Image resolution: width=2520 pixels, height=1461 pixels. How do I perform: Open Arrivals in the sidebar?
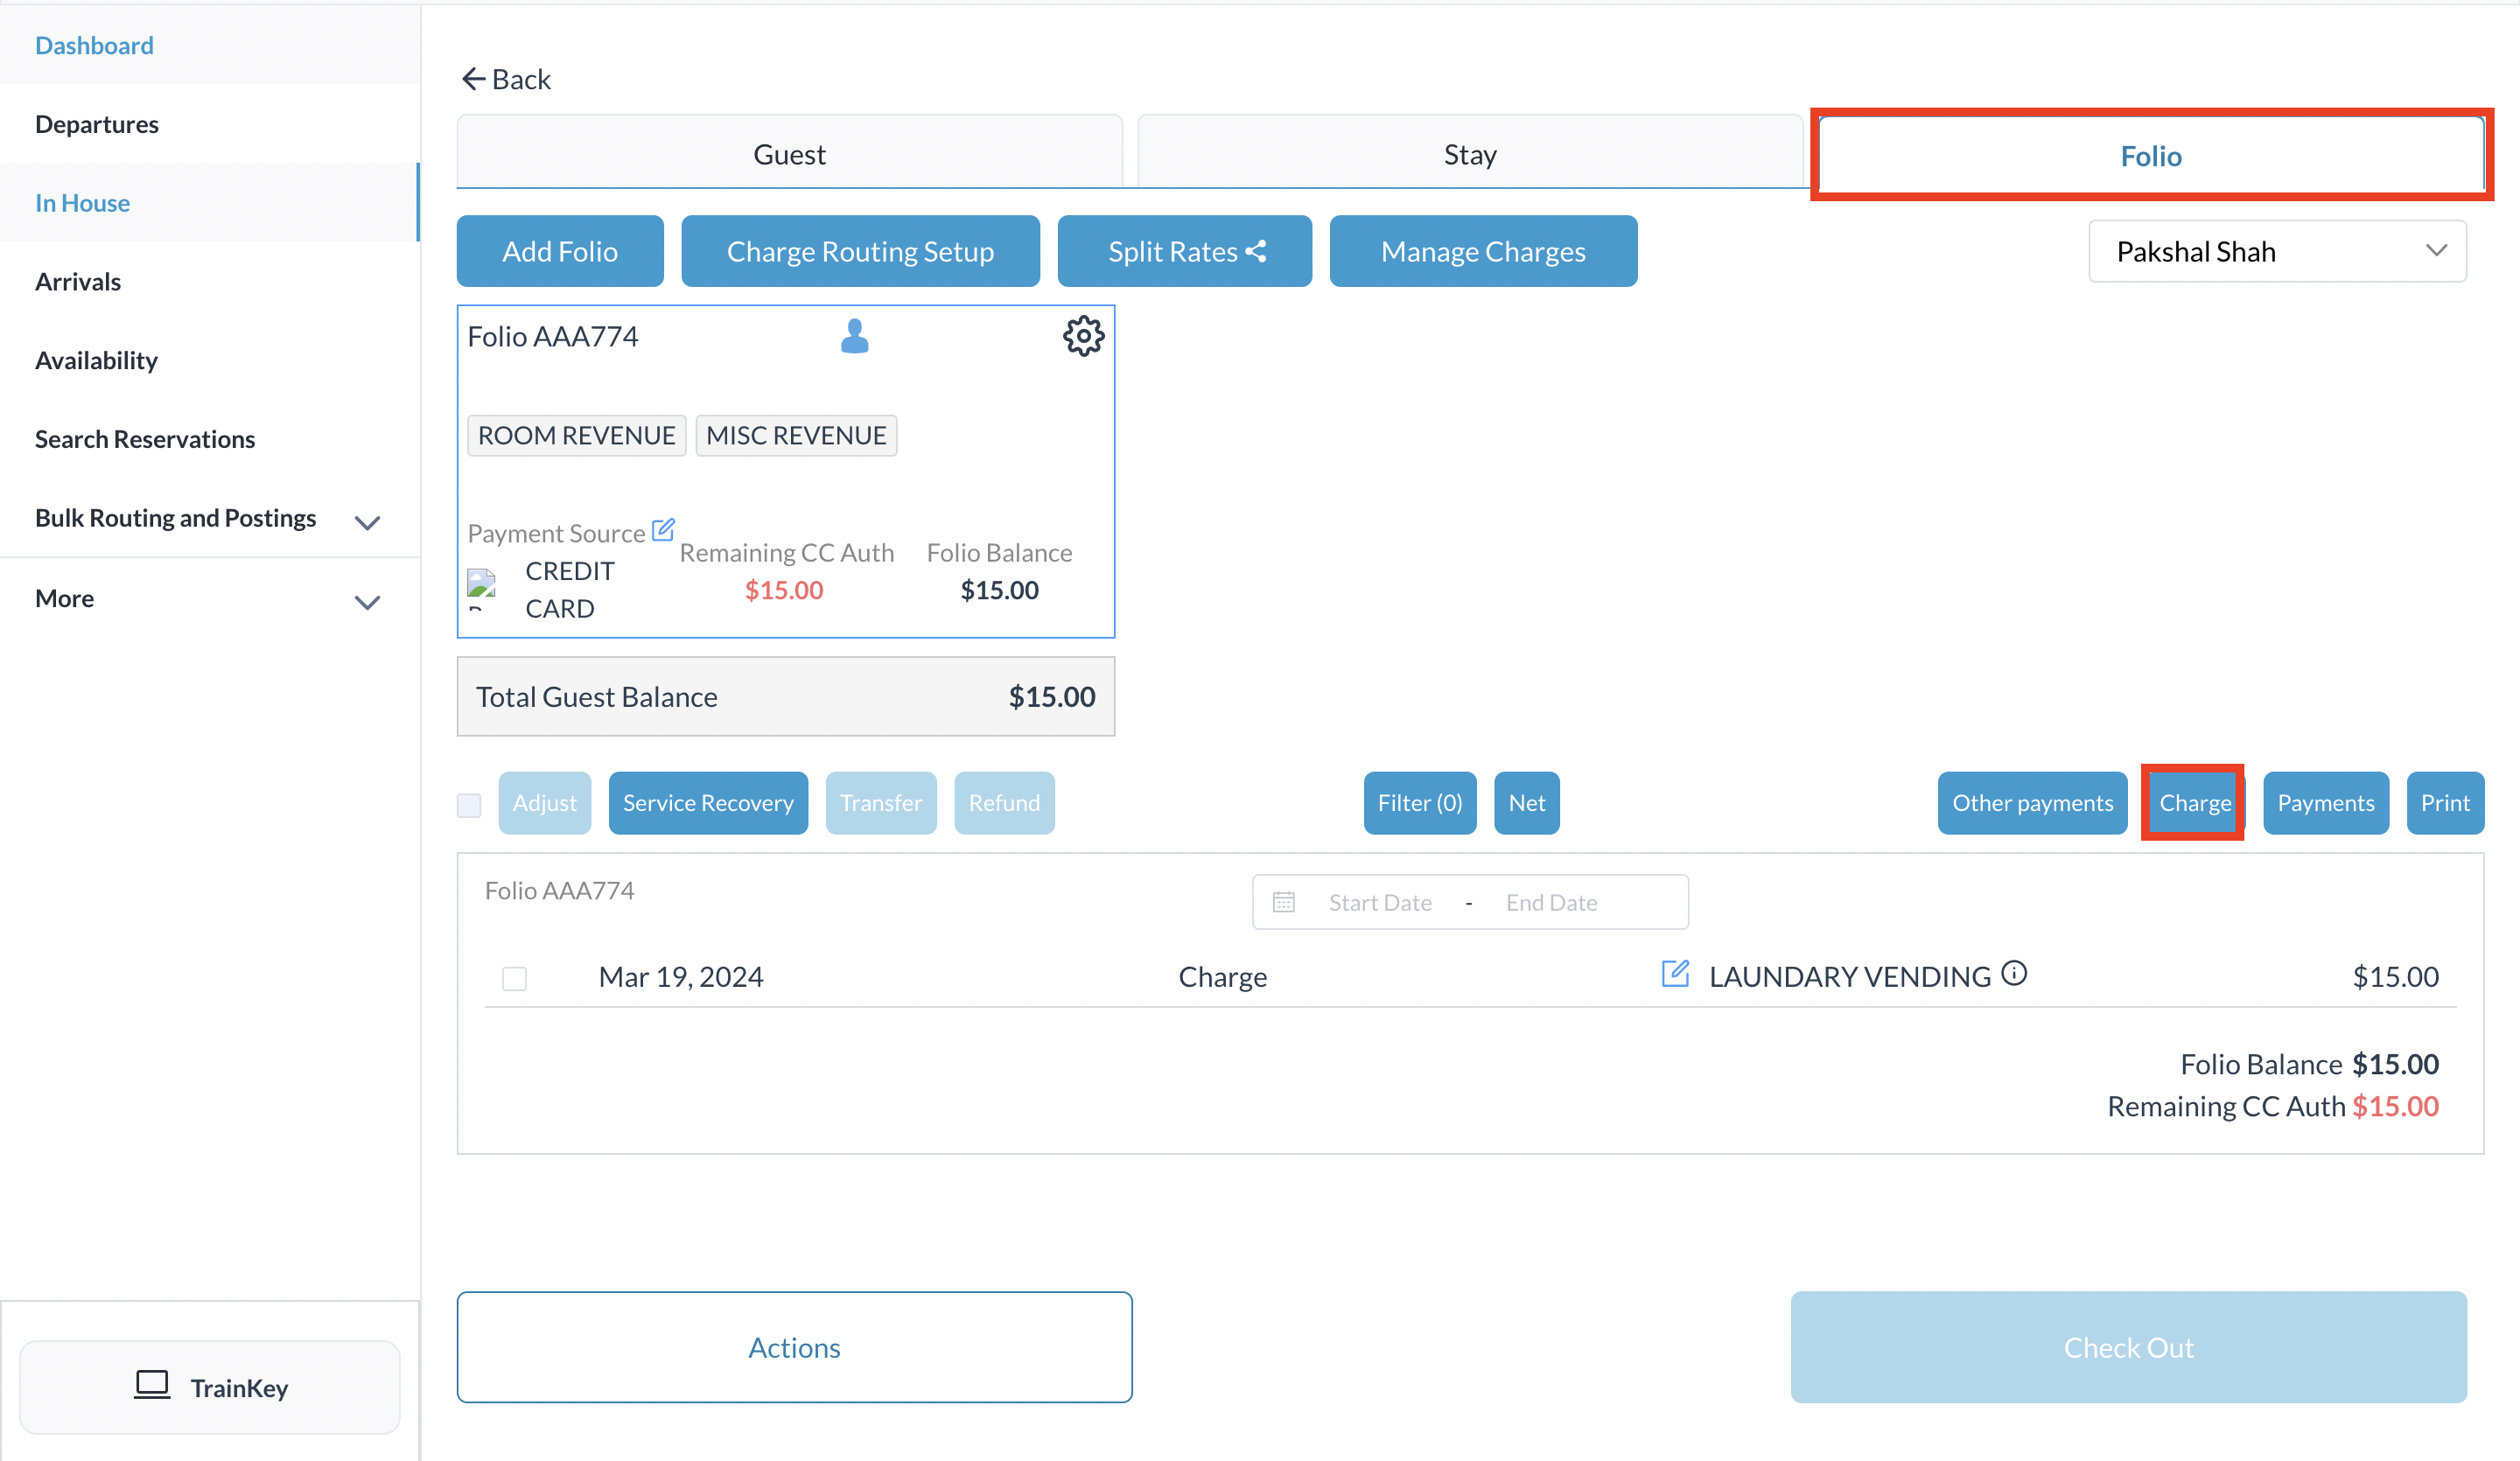tap(78, 281)
